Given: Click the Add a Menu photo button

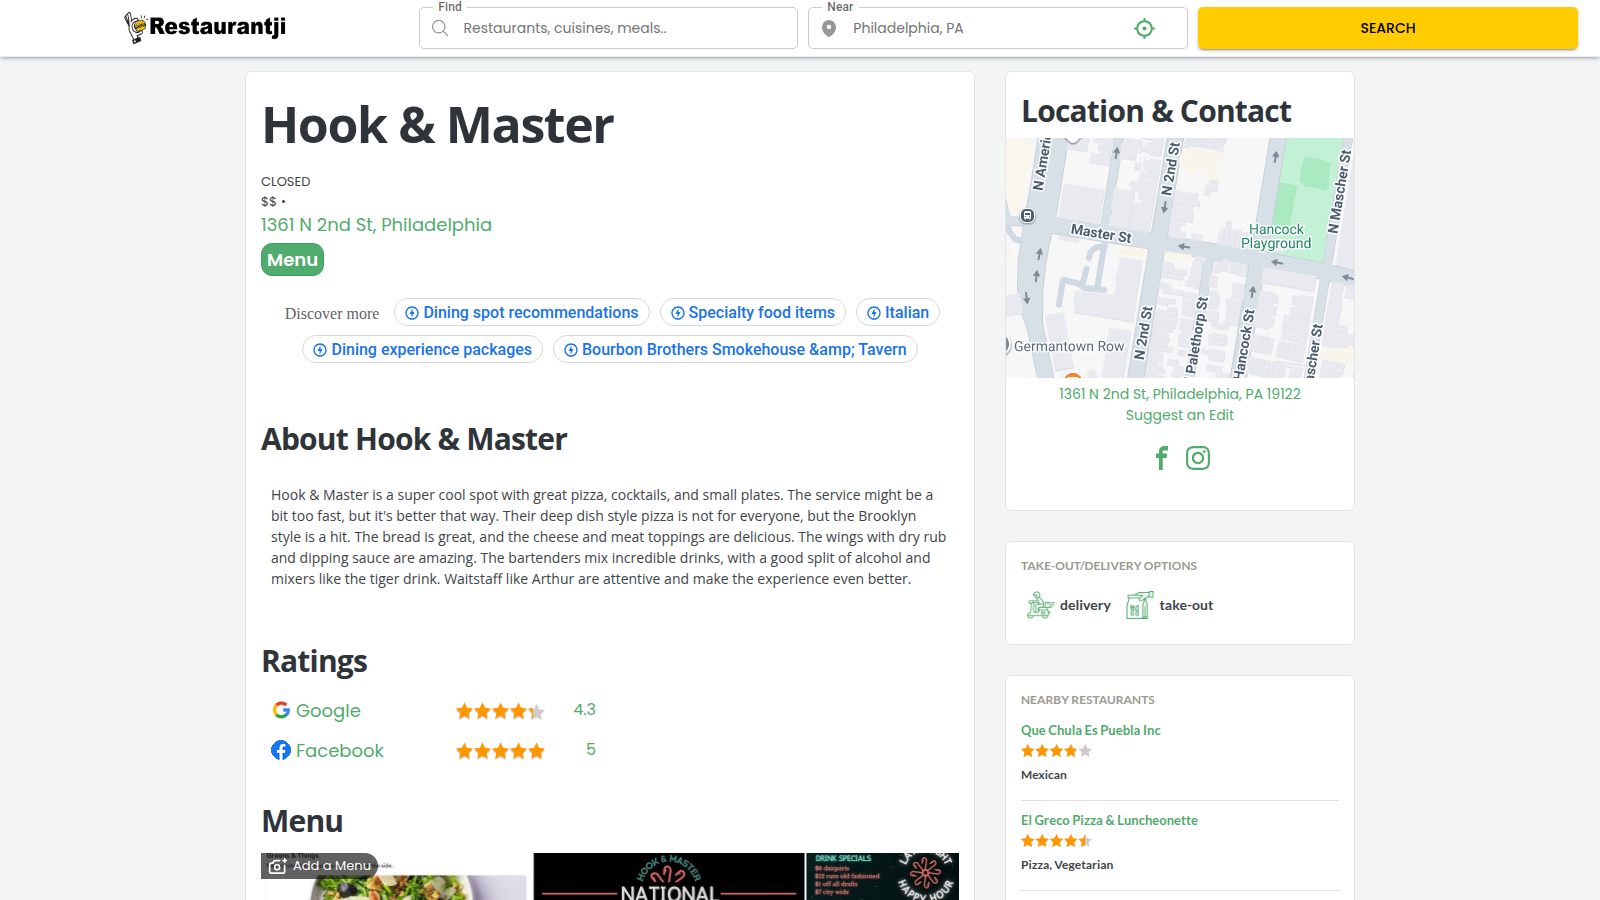Looking at the screenshot, I should [320, 866].
